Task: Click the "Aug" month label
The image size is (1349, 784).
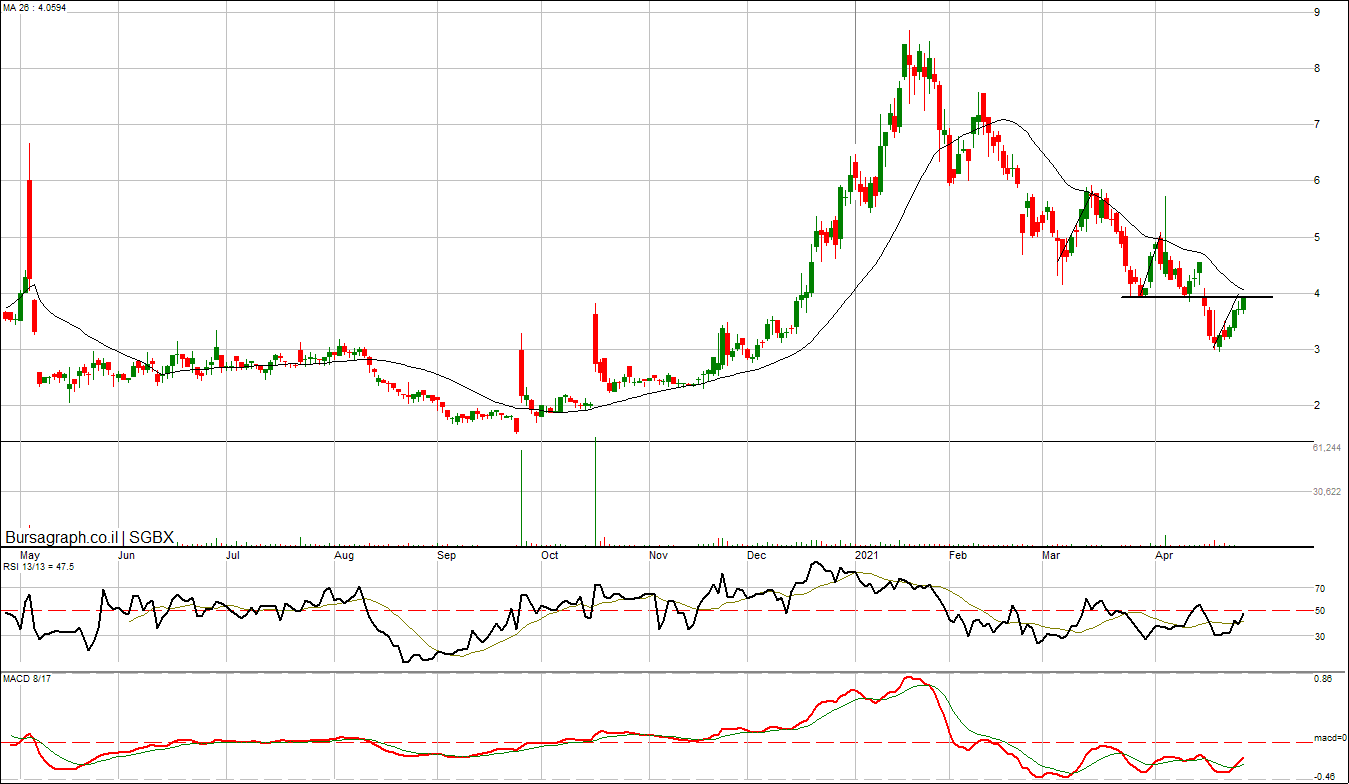Action: click(x=344, y=553)
